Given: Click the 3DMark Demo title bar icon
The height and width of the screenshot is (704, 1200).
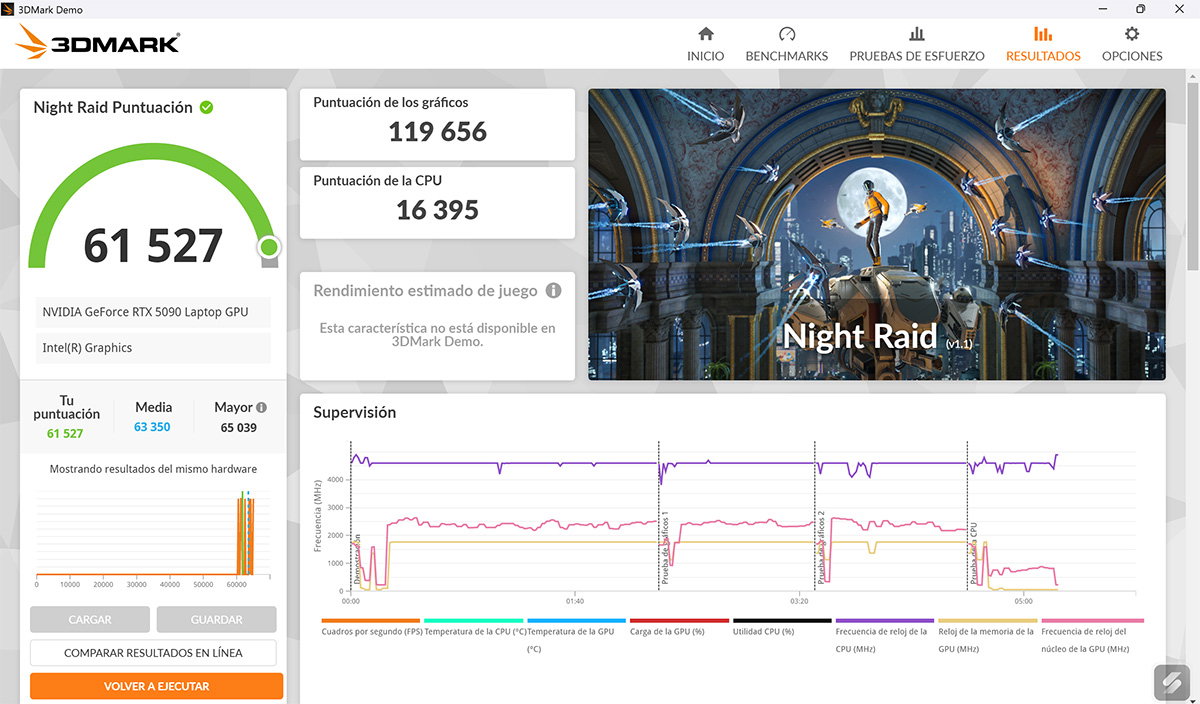Looking at the screenshot, I should point(9,9).
